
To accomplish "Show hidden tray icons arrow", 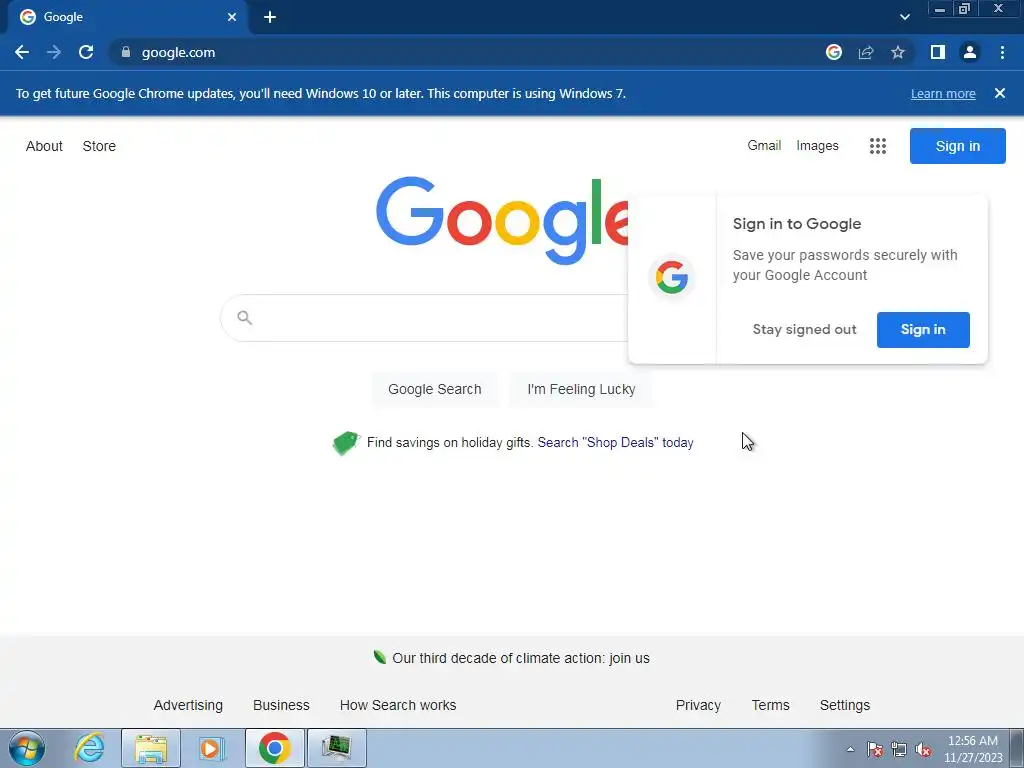I will 850,749.
